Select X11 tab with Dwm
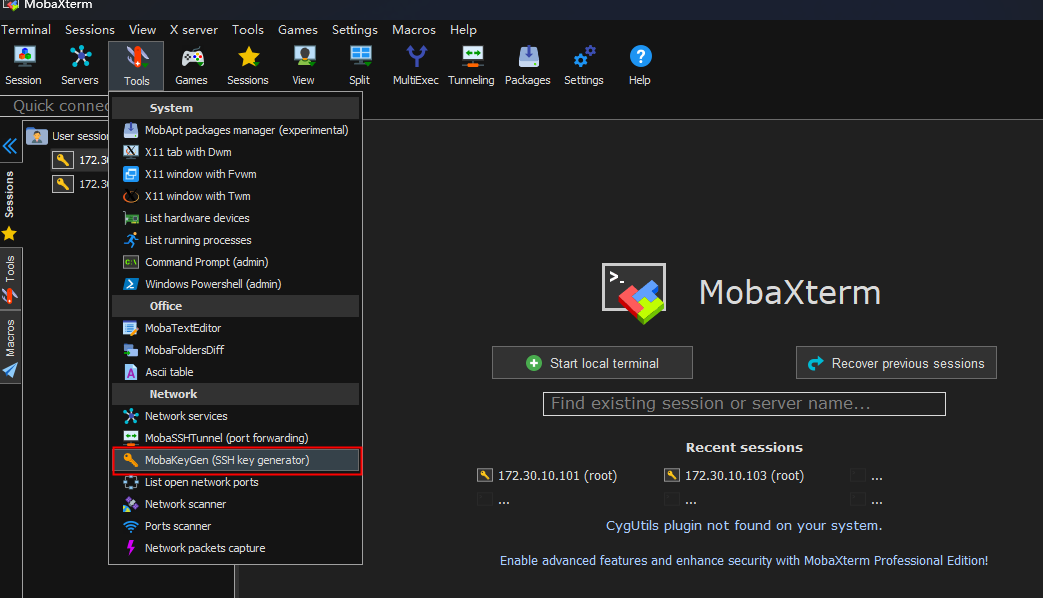Viewport: 1043px width, 598px height. [x=235, y=152]
